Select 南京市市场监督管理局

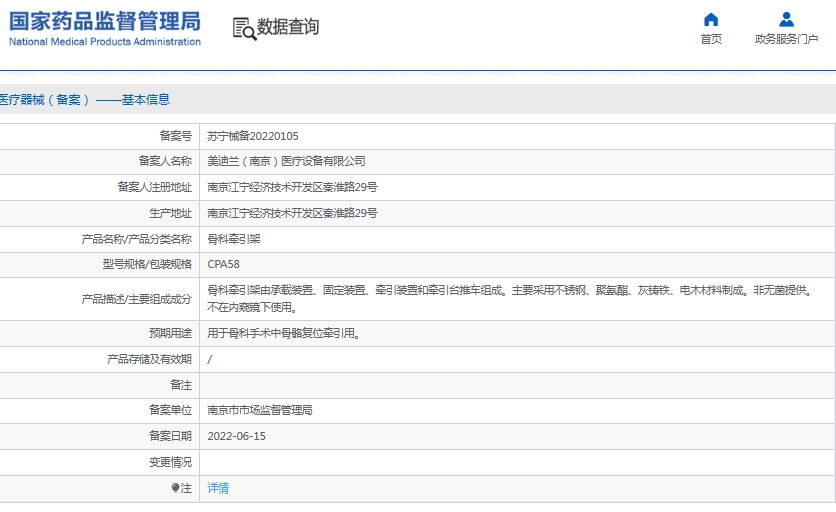tap(260, 410)
